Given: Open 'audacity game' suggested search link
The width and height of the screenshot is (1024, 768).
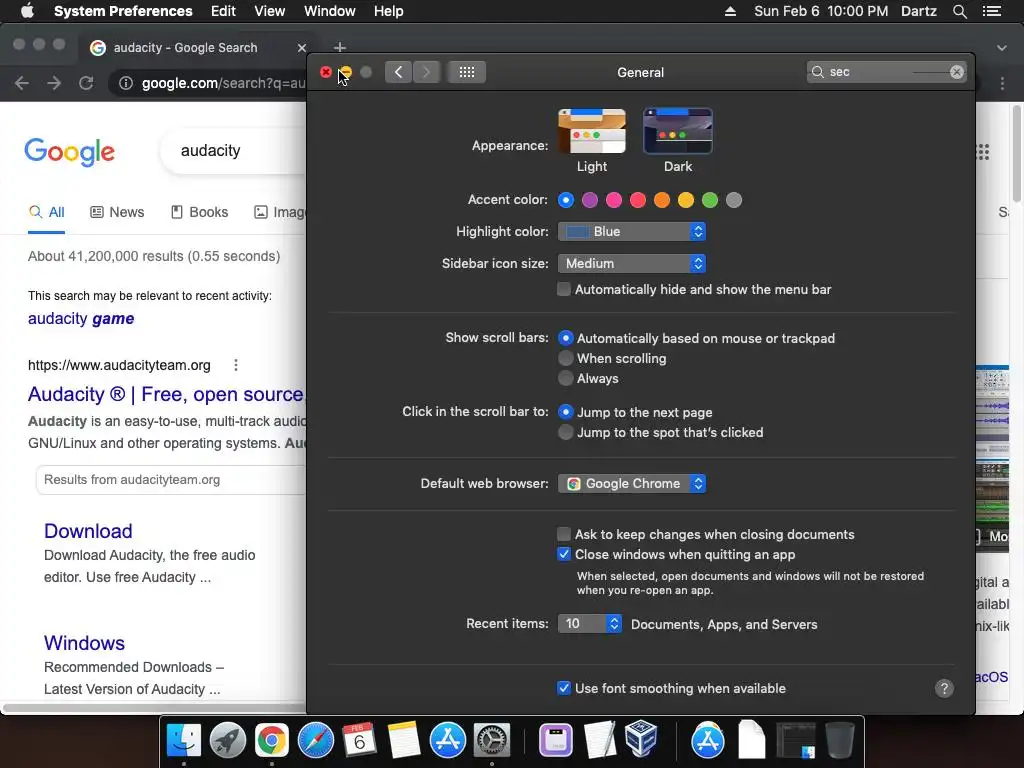Looking at the screenshot, I should (81, 319).
